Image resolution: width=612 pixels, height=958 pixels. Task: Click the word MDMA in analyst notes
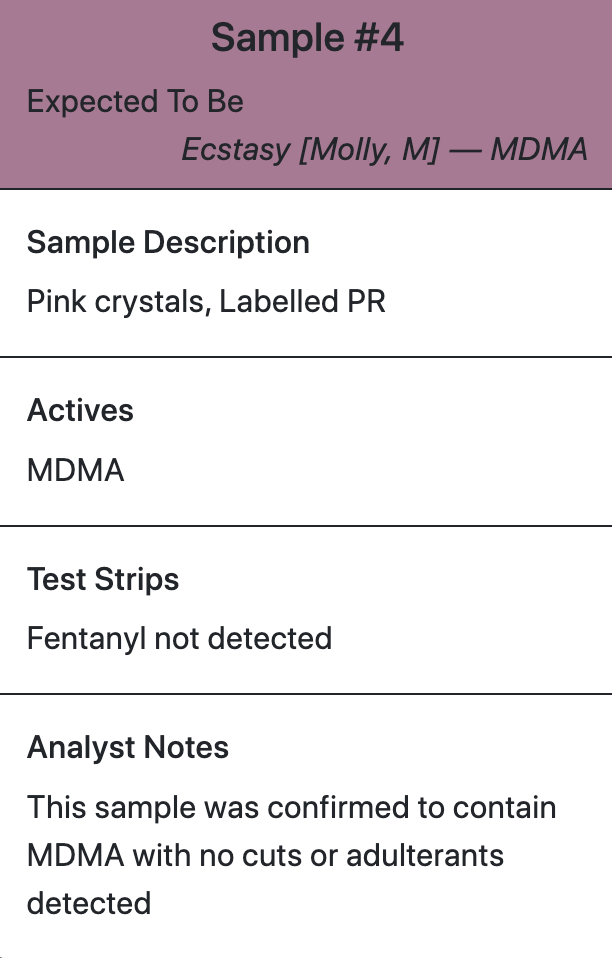point(76,855)
